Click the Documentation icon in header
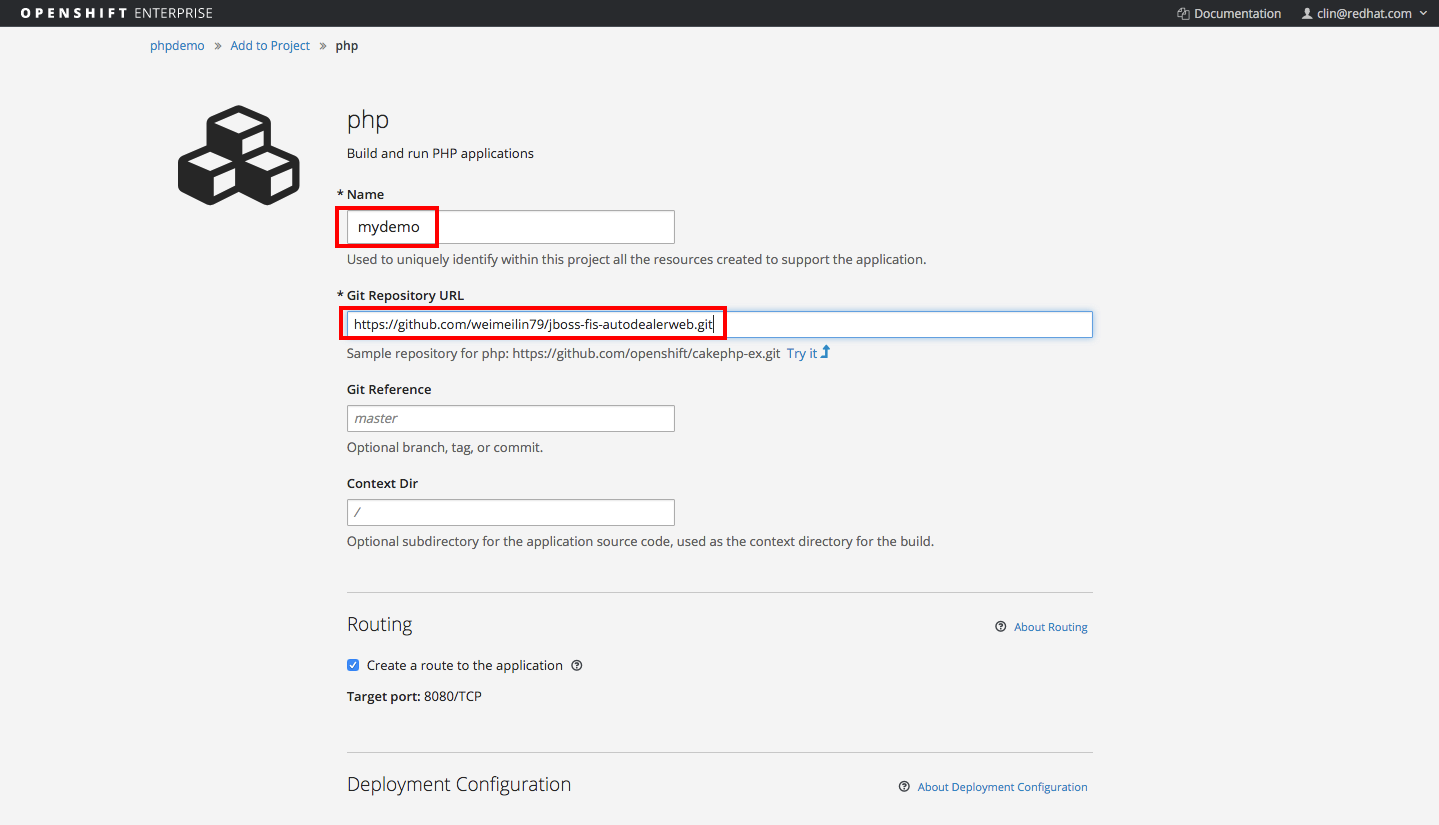Screen dimensions: 1439x825 tap(1183, 14)
